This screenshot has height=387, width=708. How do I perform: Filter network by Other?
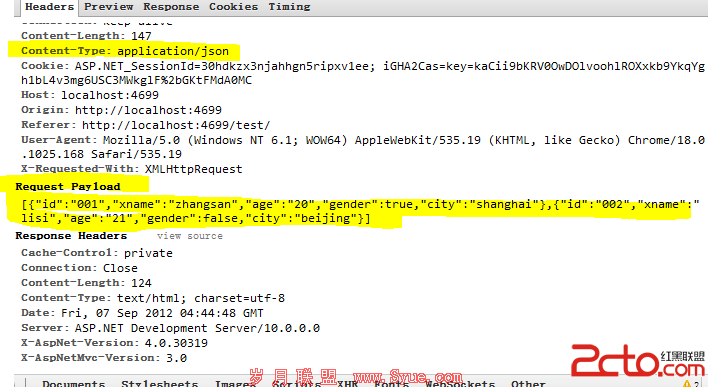(528, 383)
